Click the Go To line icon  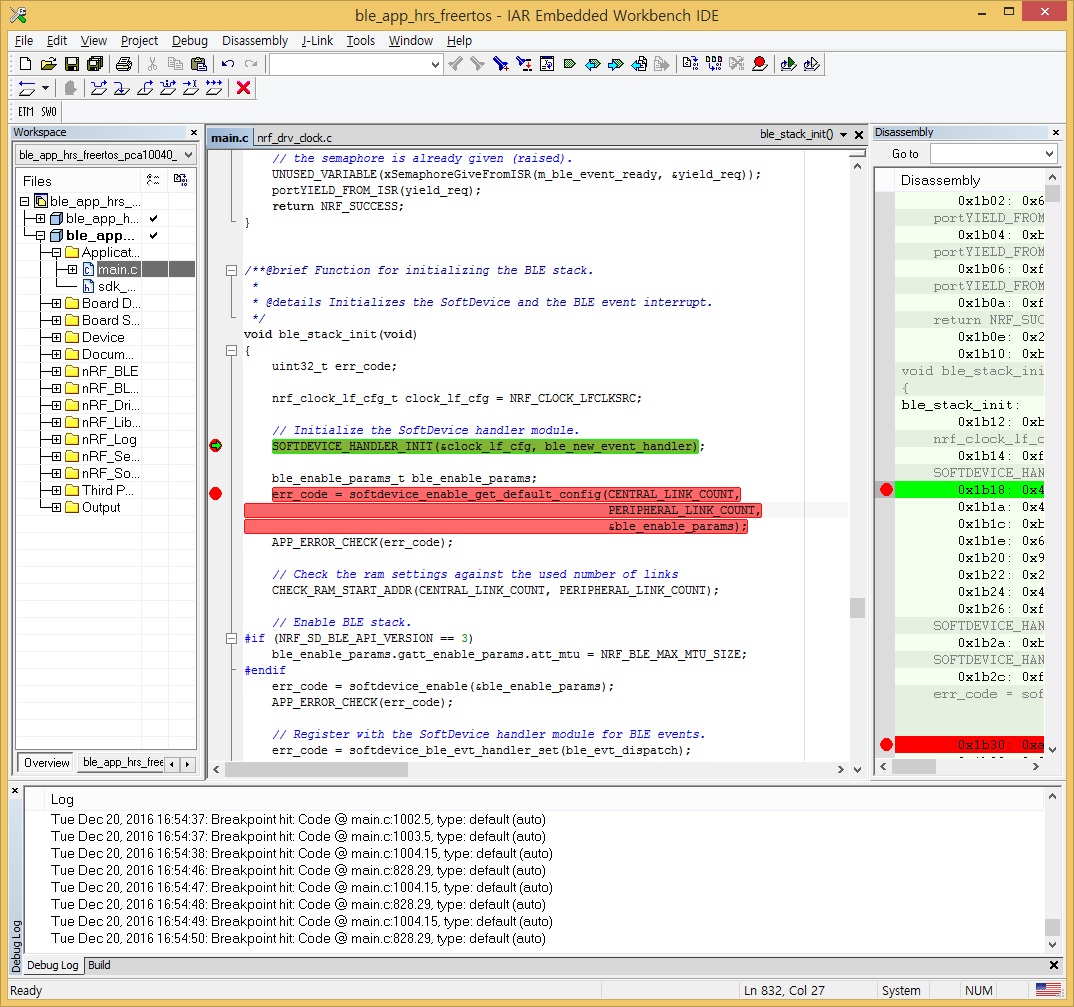[547, 64]
